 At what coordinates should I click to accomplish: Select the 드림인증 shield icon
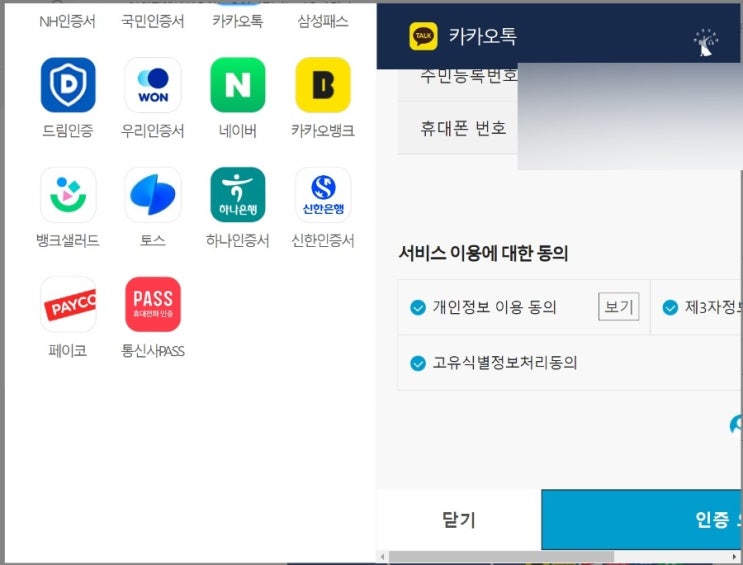click(x=68, y=85)
